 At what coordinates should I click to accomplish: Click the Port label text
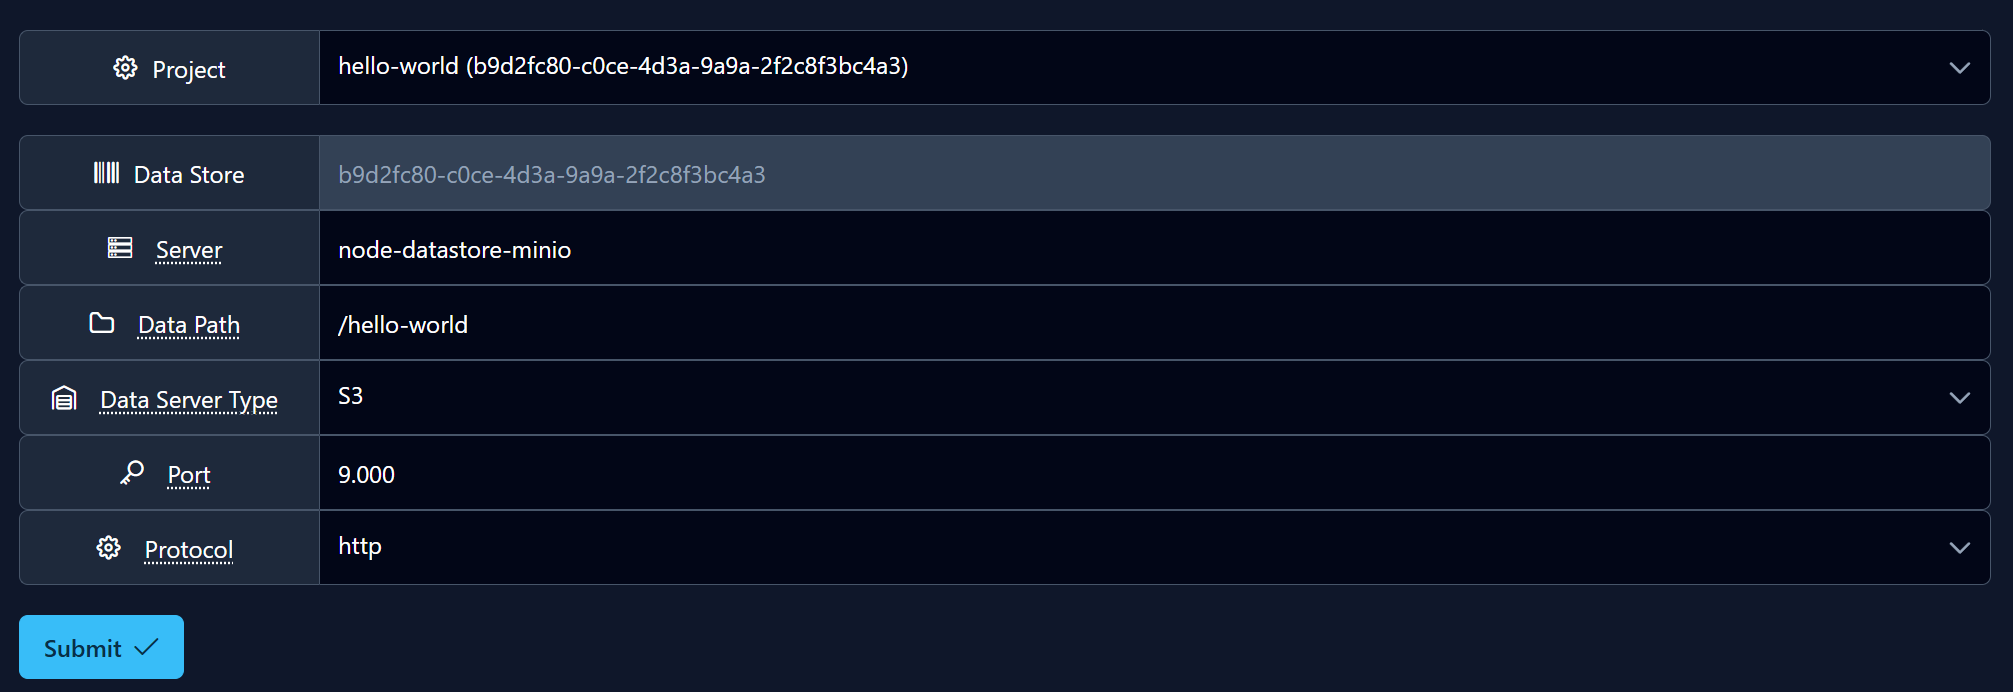click(189, 475)
